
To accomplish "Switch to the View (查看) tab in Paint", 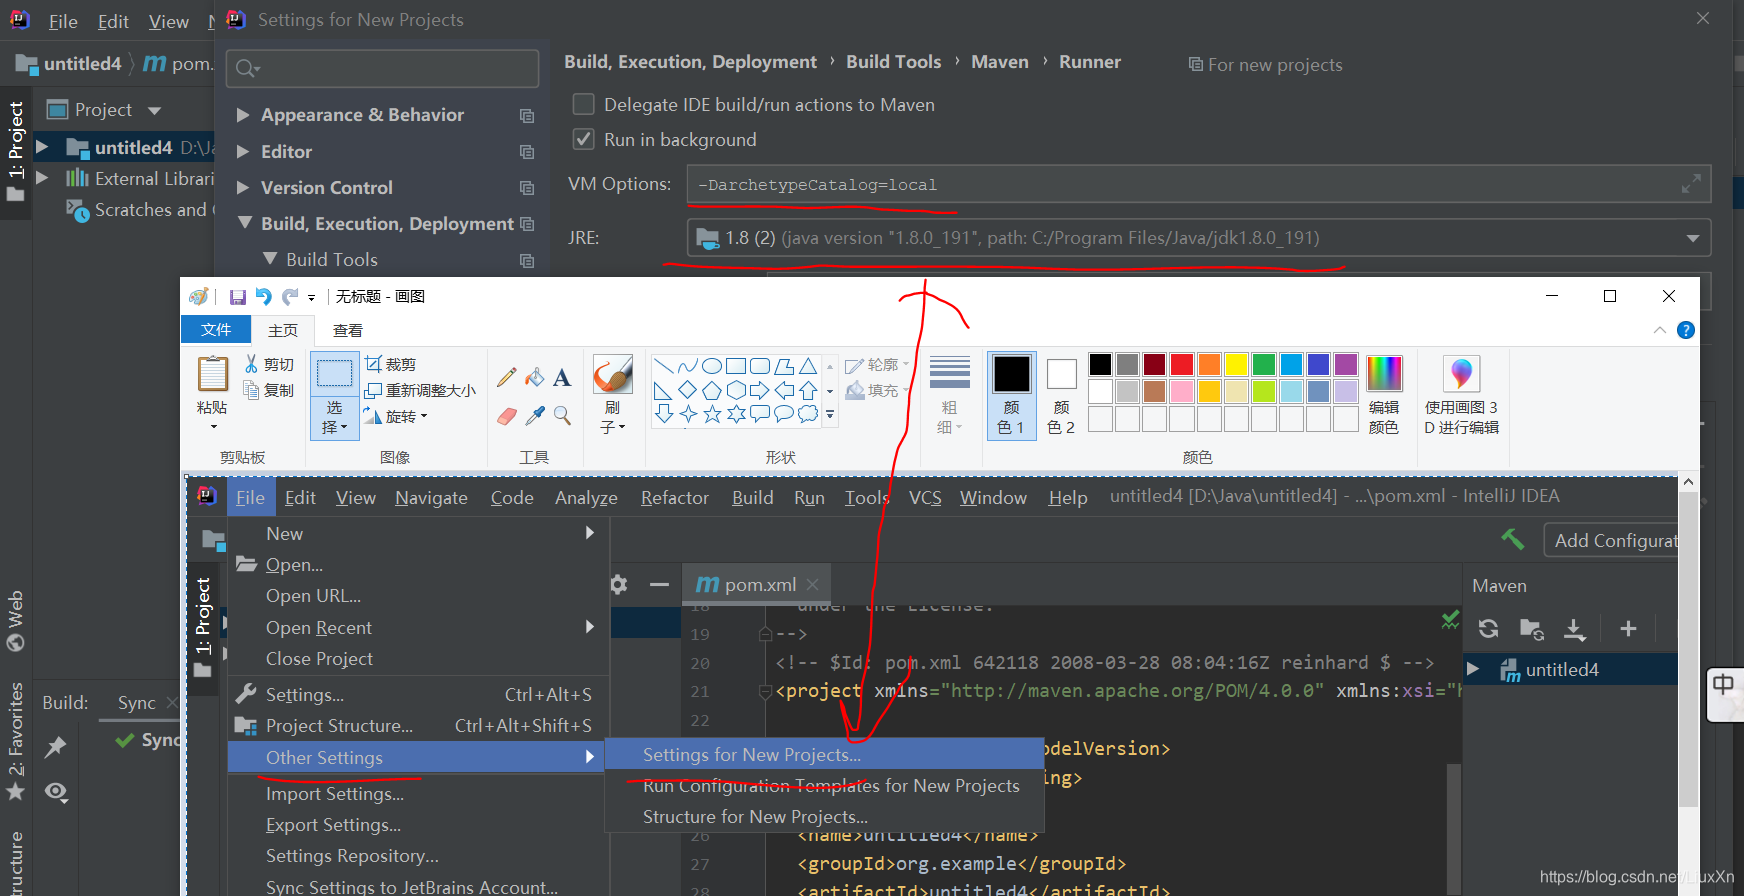I will (x=348, y=330).
